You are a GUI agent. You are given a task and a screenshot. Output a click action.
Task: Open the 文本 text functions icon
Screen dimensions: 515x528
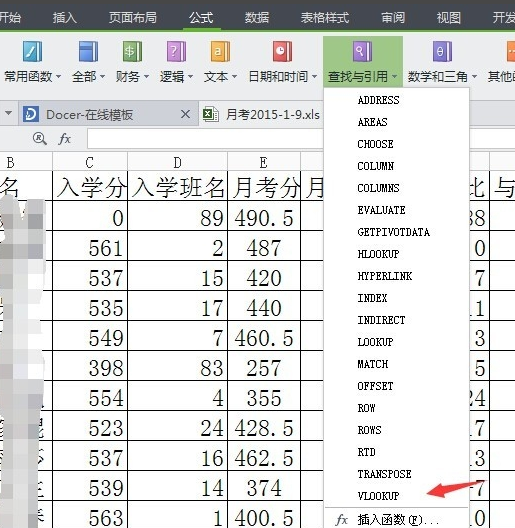click(220, 52)
